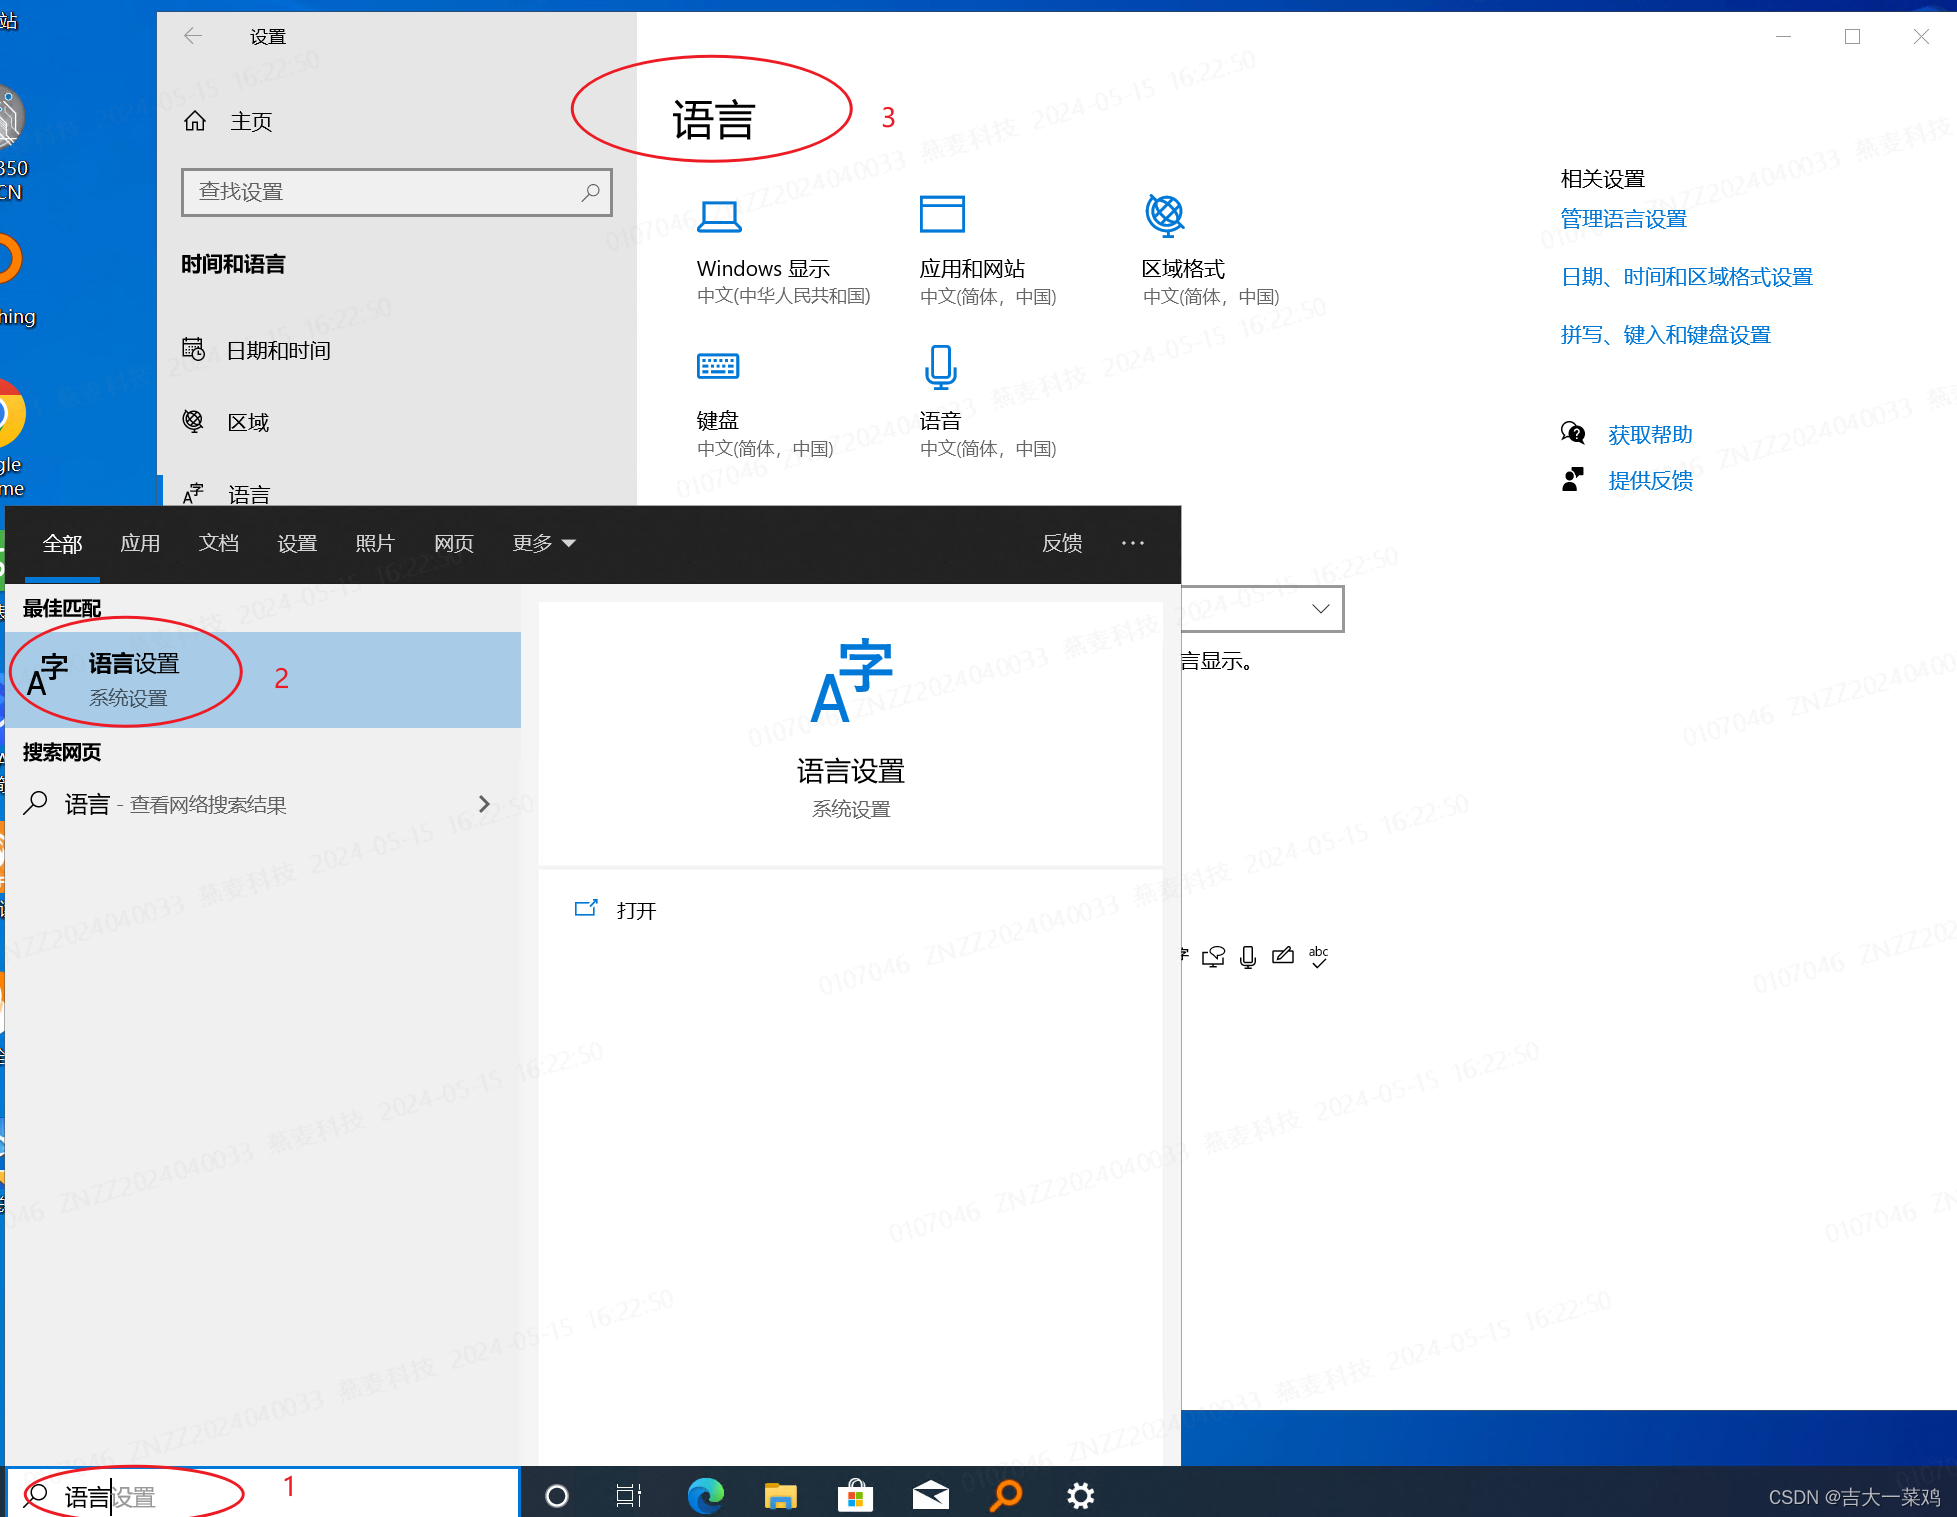Switch to the 设置 search tab
The width and height of the screenshot is (1957, 1517).
(x=297, y=543)
